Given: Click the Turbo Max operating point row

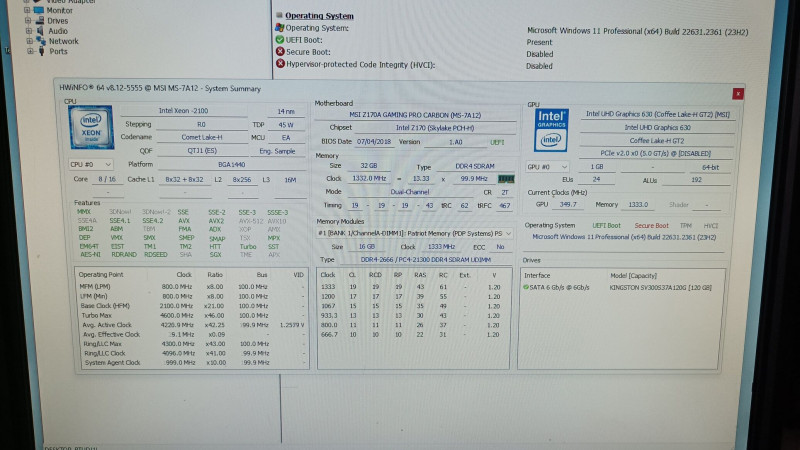Looking at the screenshot, I should coord(192,315).
